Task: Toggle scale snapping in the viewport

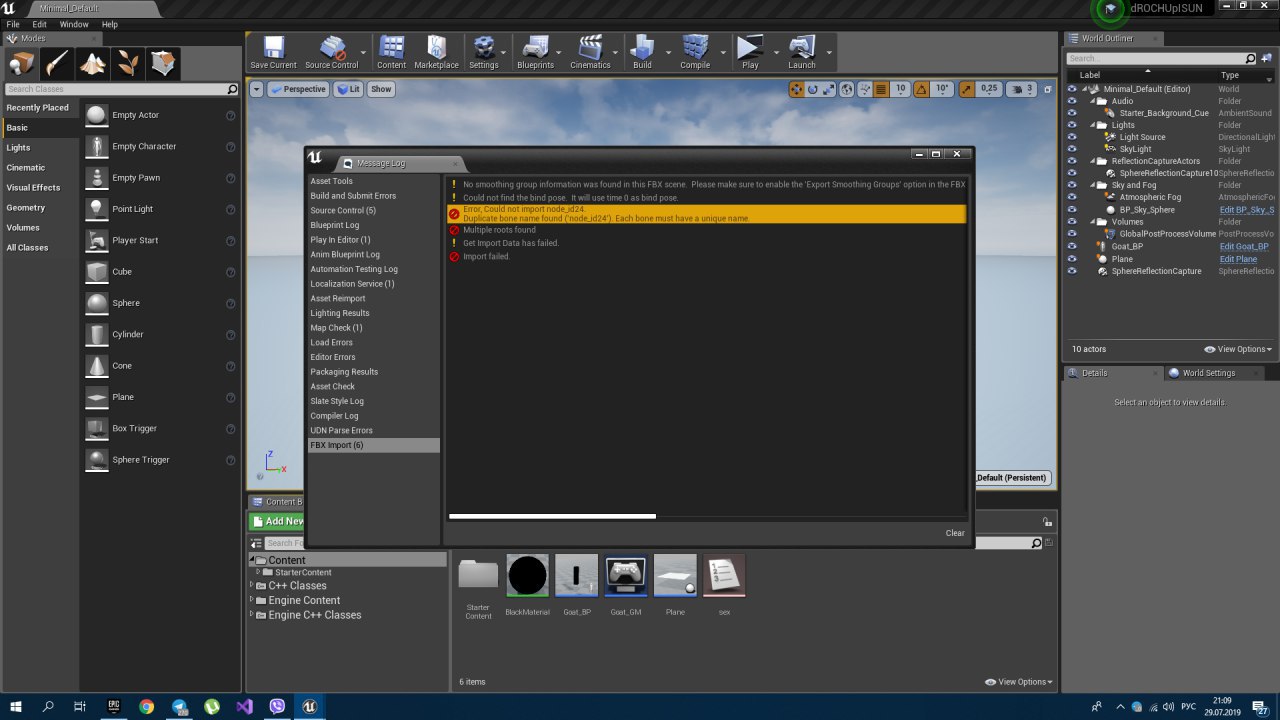Action: pos(967,89)
